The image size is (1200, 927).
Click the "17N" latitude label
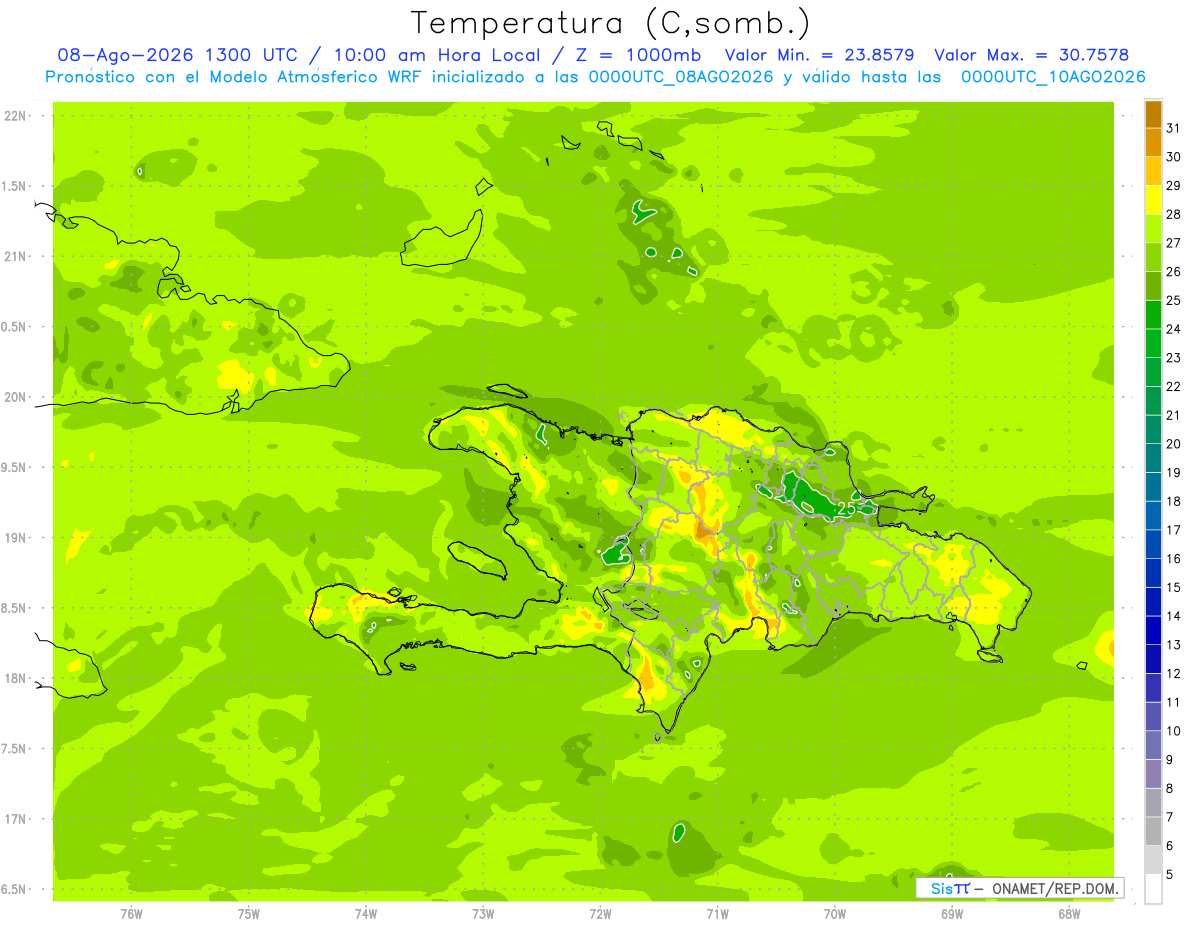(15, 819)
